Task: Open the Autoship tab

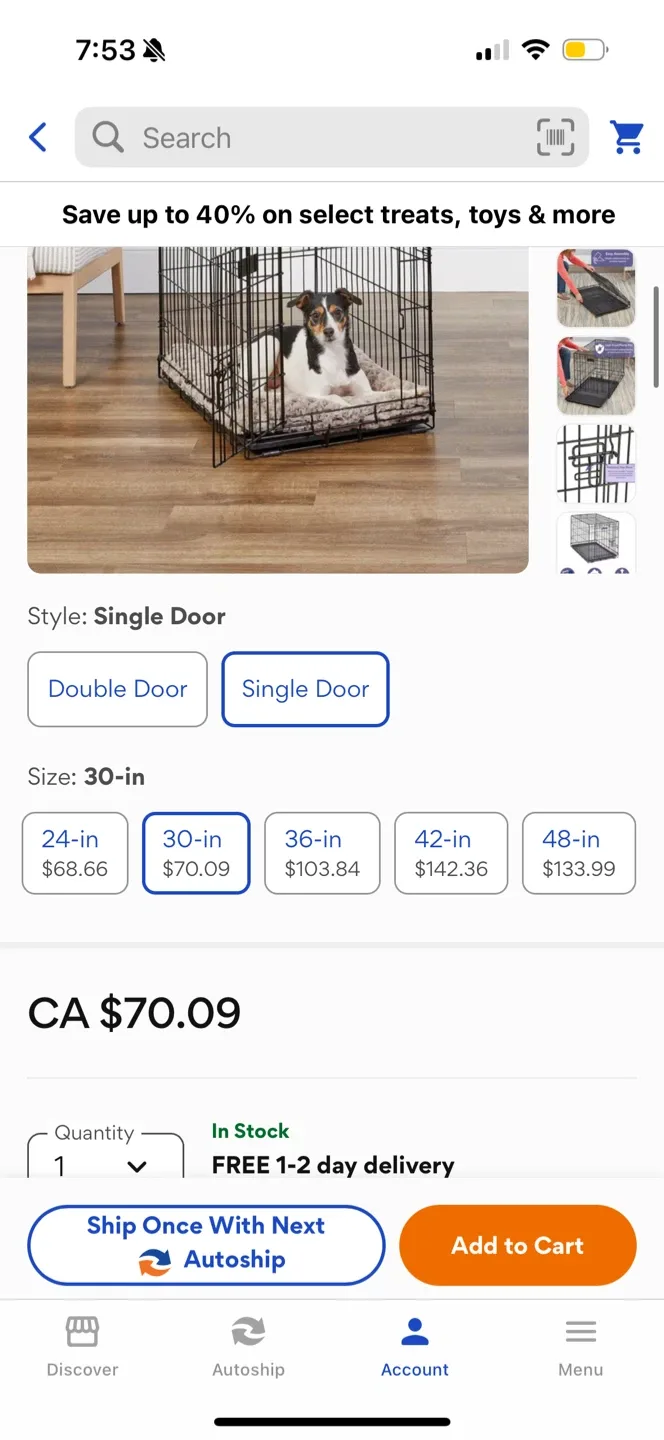Action: (x=248, y=1346)
